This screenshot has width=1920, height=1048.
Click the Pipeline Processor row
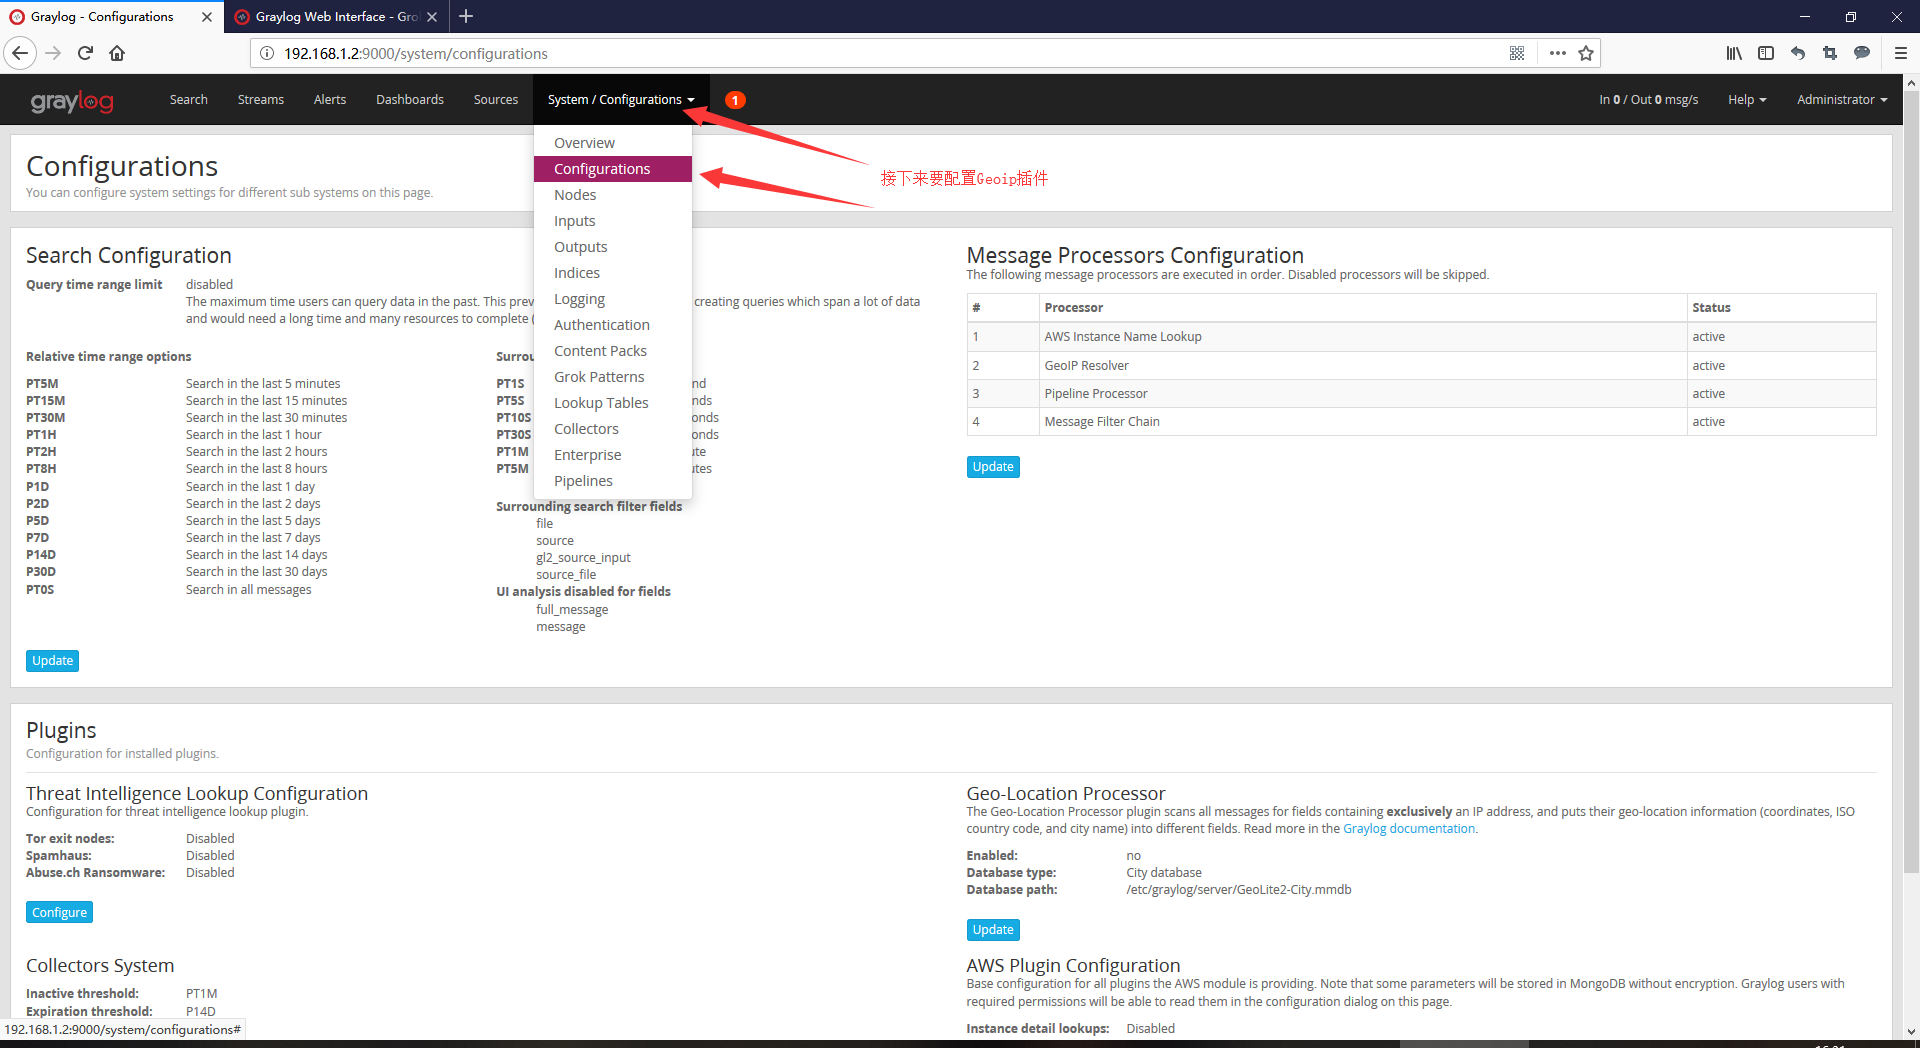1421,394
